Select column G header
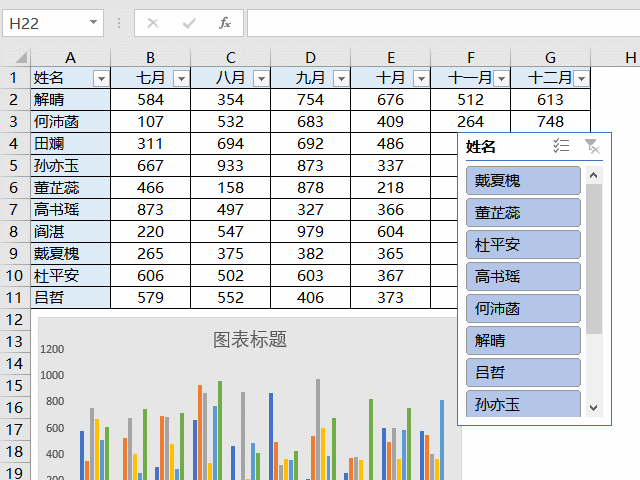 coord(551,58)
